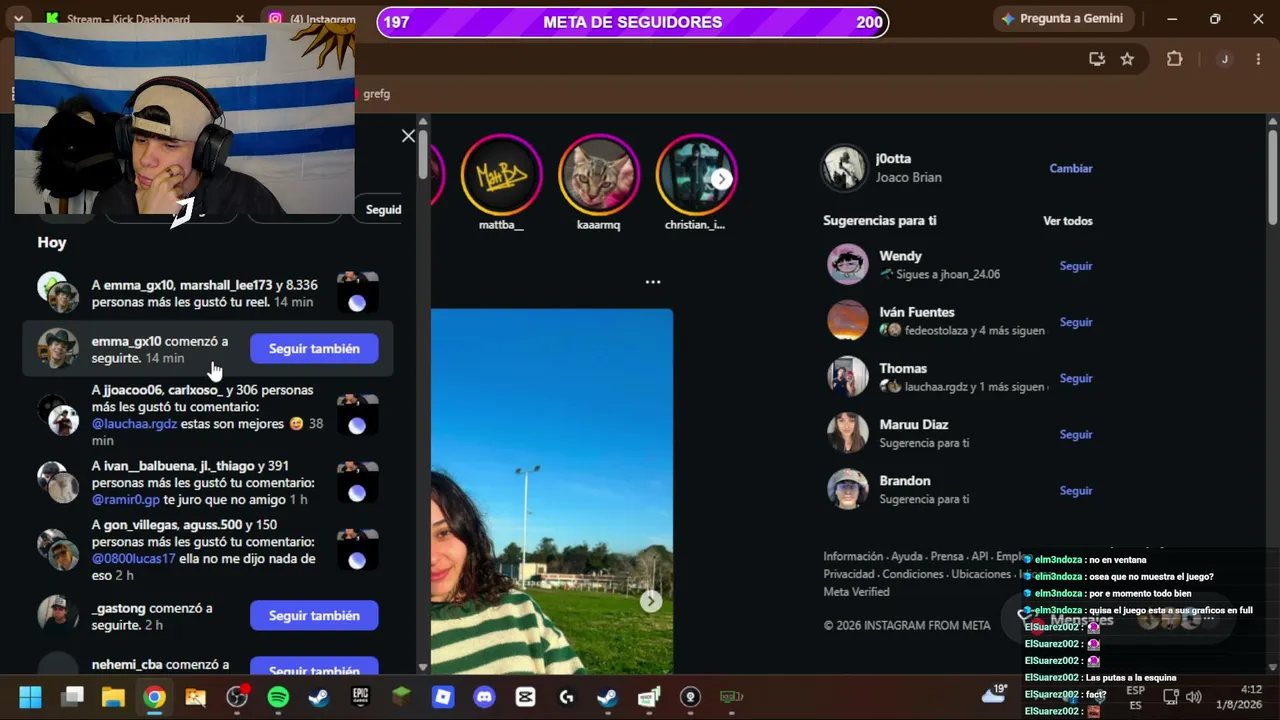This screenshot has width=1280, height=720.
Task: Launch Epic Games from taskbar
Action: click(x=360, y=697)
